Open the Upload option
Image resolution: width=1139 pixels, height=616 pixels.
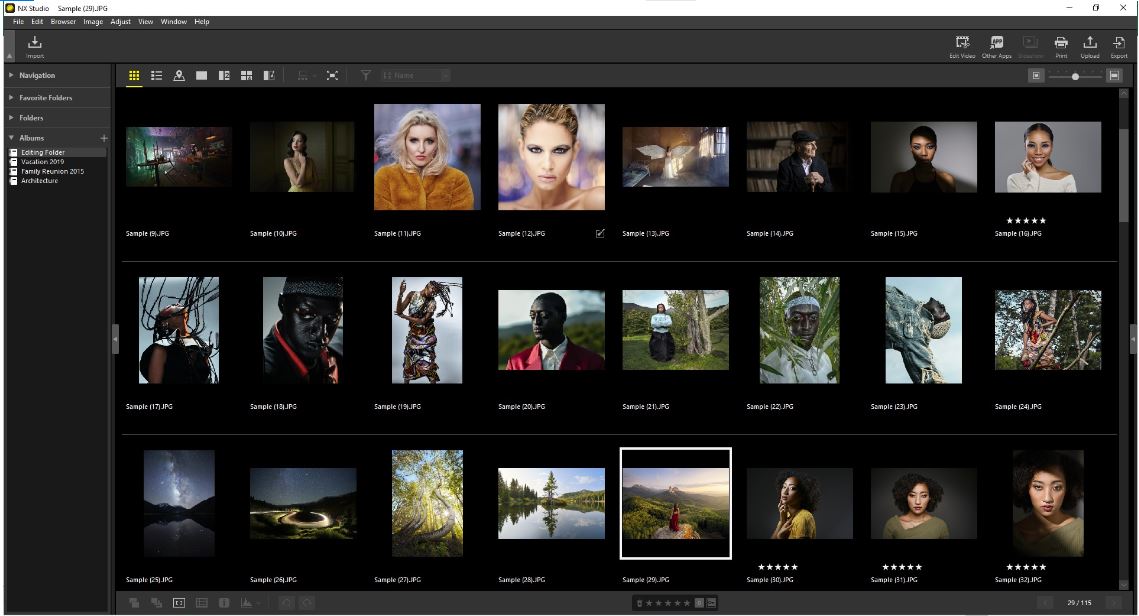[1090, 46]
